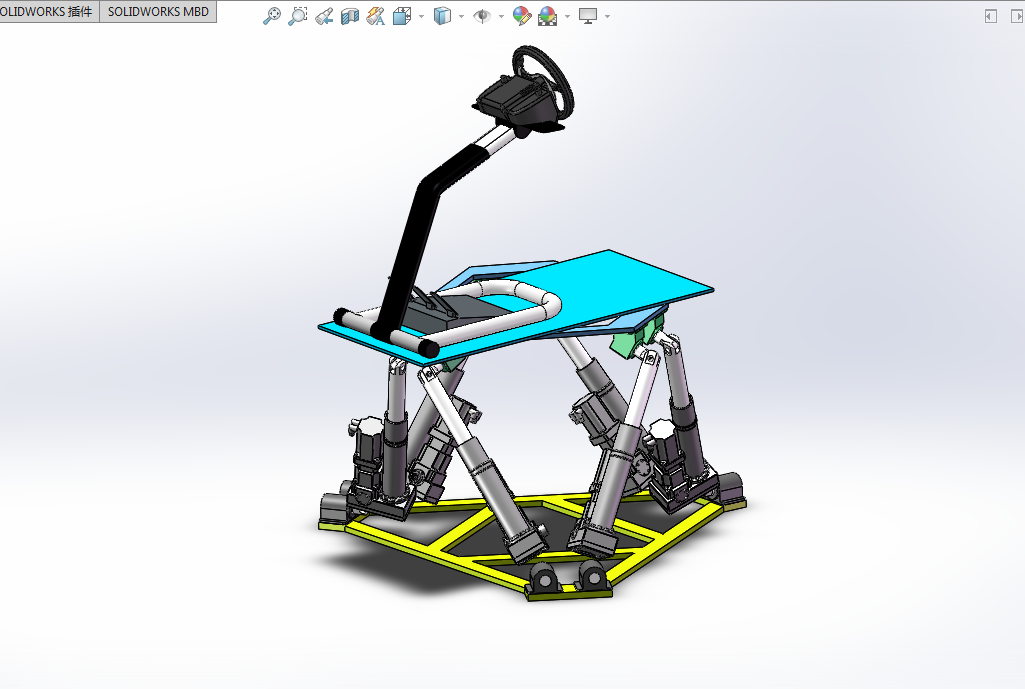This screenshot has height=689, width=1025.
Task: Select the Zoom to Area tool
Action: [x=298, y=16]
